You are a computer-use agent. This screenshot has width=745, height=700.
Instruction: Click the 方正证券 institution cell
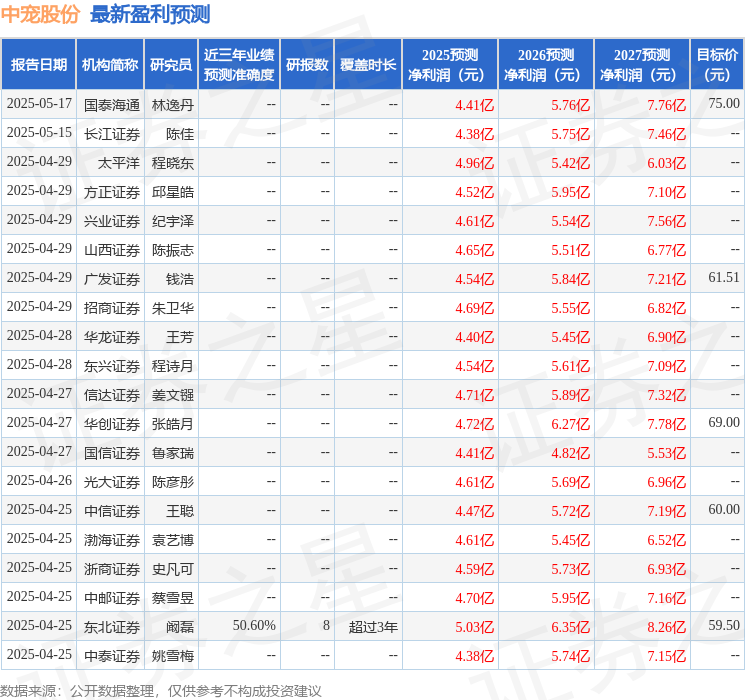pos(112,192)
